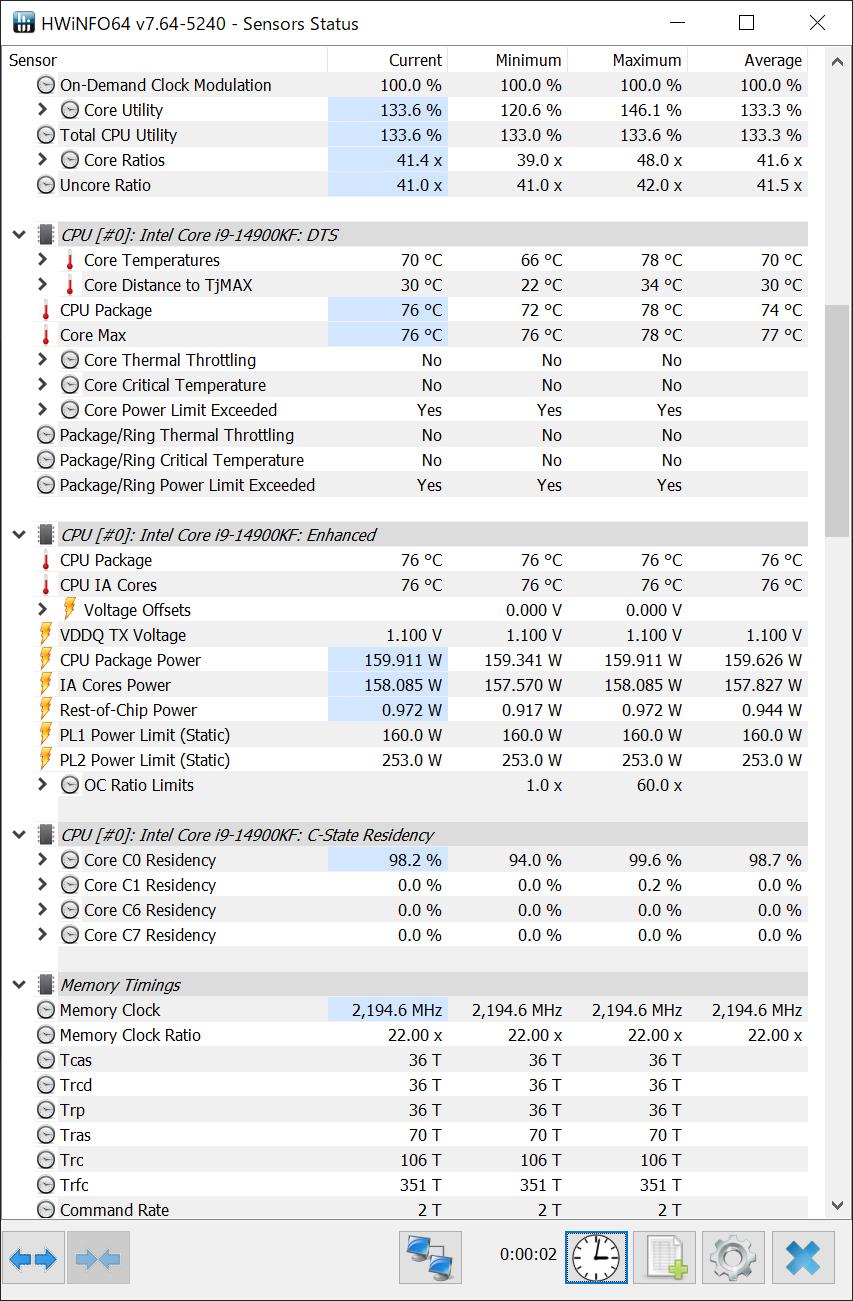Click the expand layout arrows icon

(33, 1258)
